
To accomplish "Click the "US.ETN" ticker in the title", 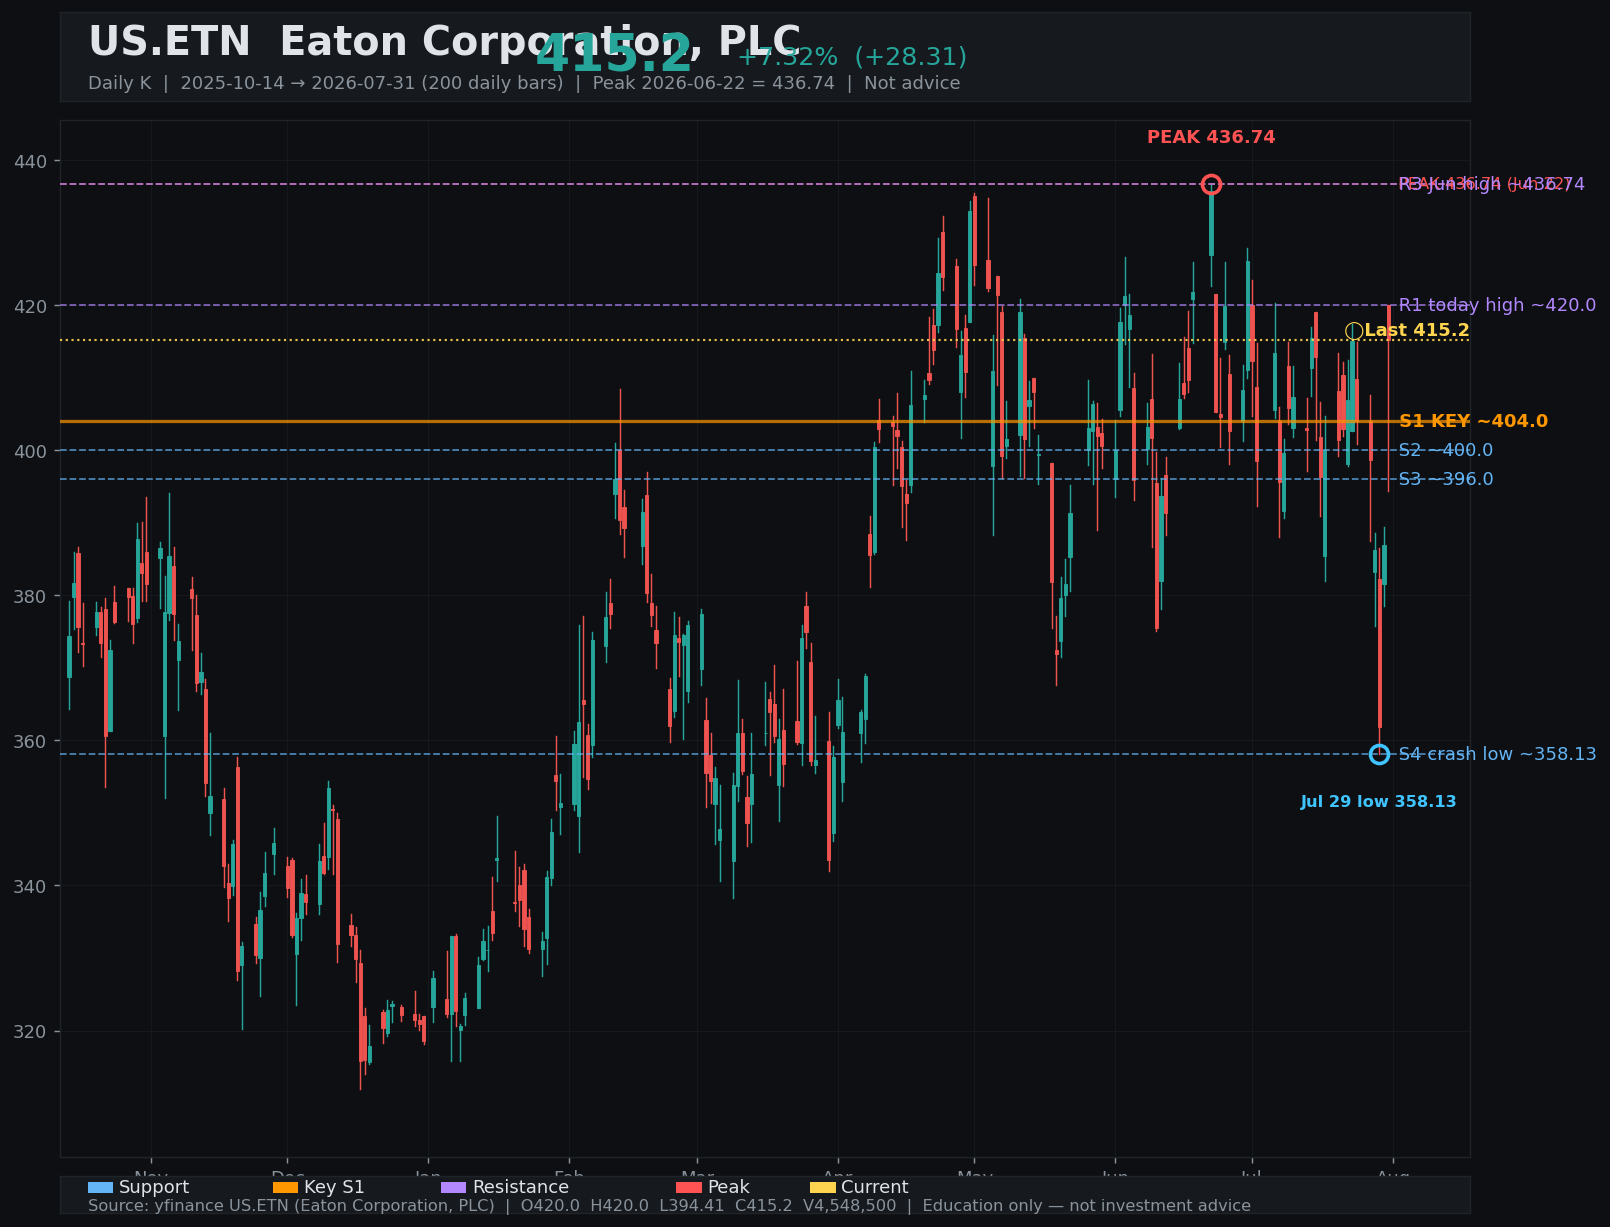I will coord(169,42).
